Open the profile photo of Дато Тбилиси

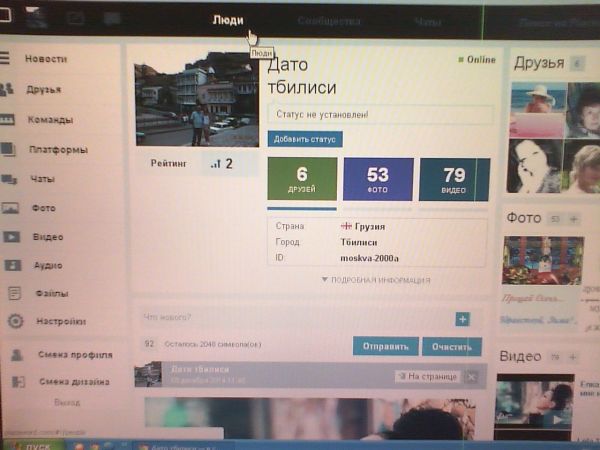click(x=196, y=99)
